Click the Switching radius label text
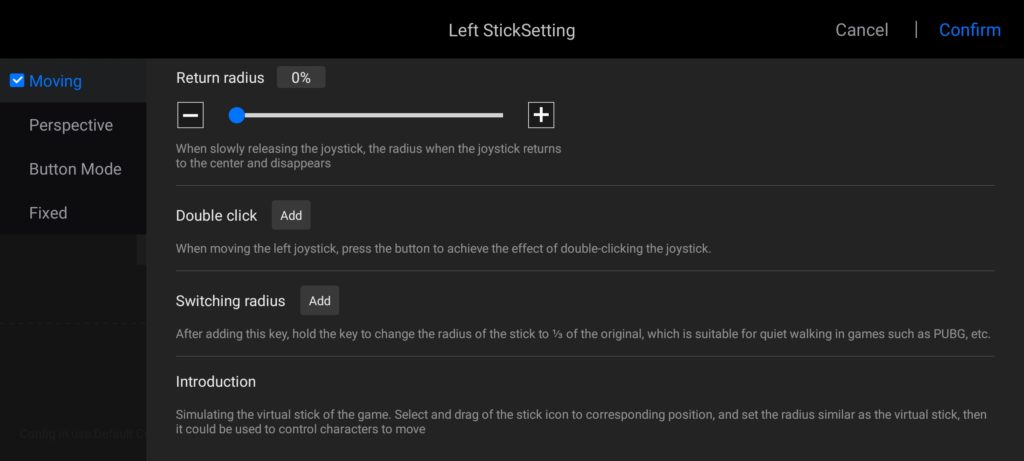 (230, 301)
